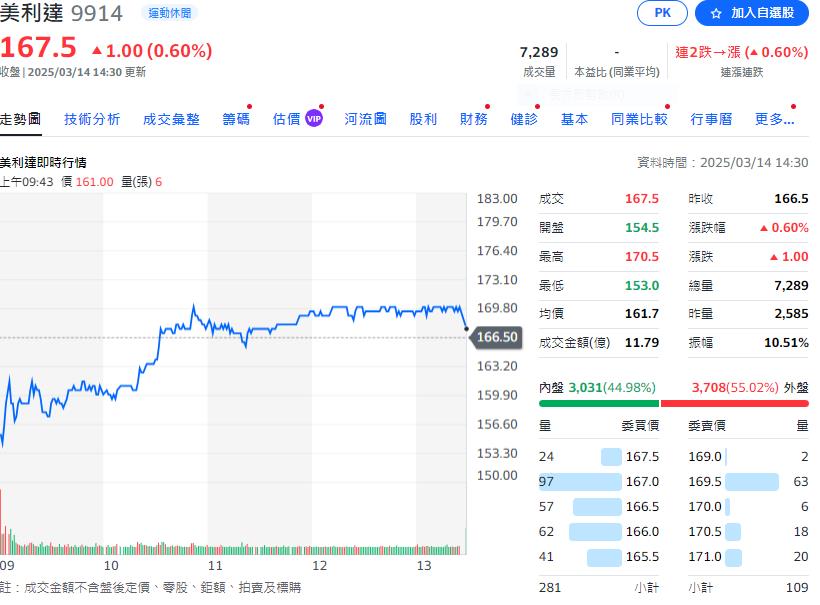Click the 漲跌幅 value 0.60%
This screenshot has height=605, width=820.
pos(784,227)
